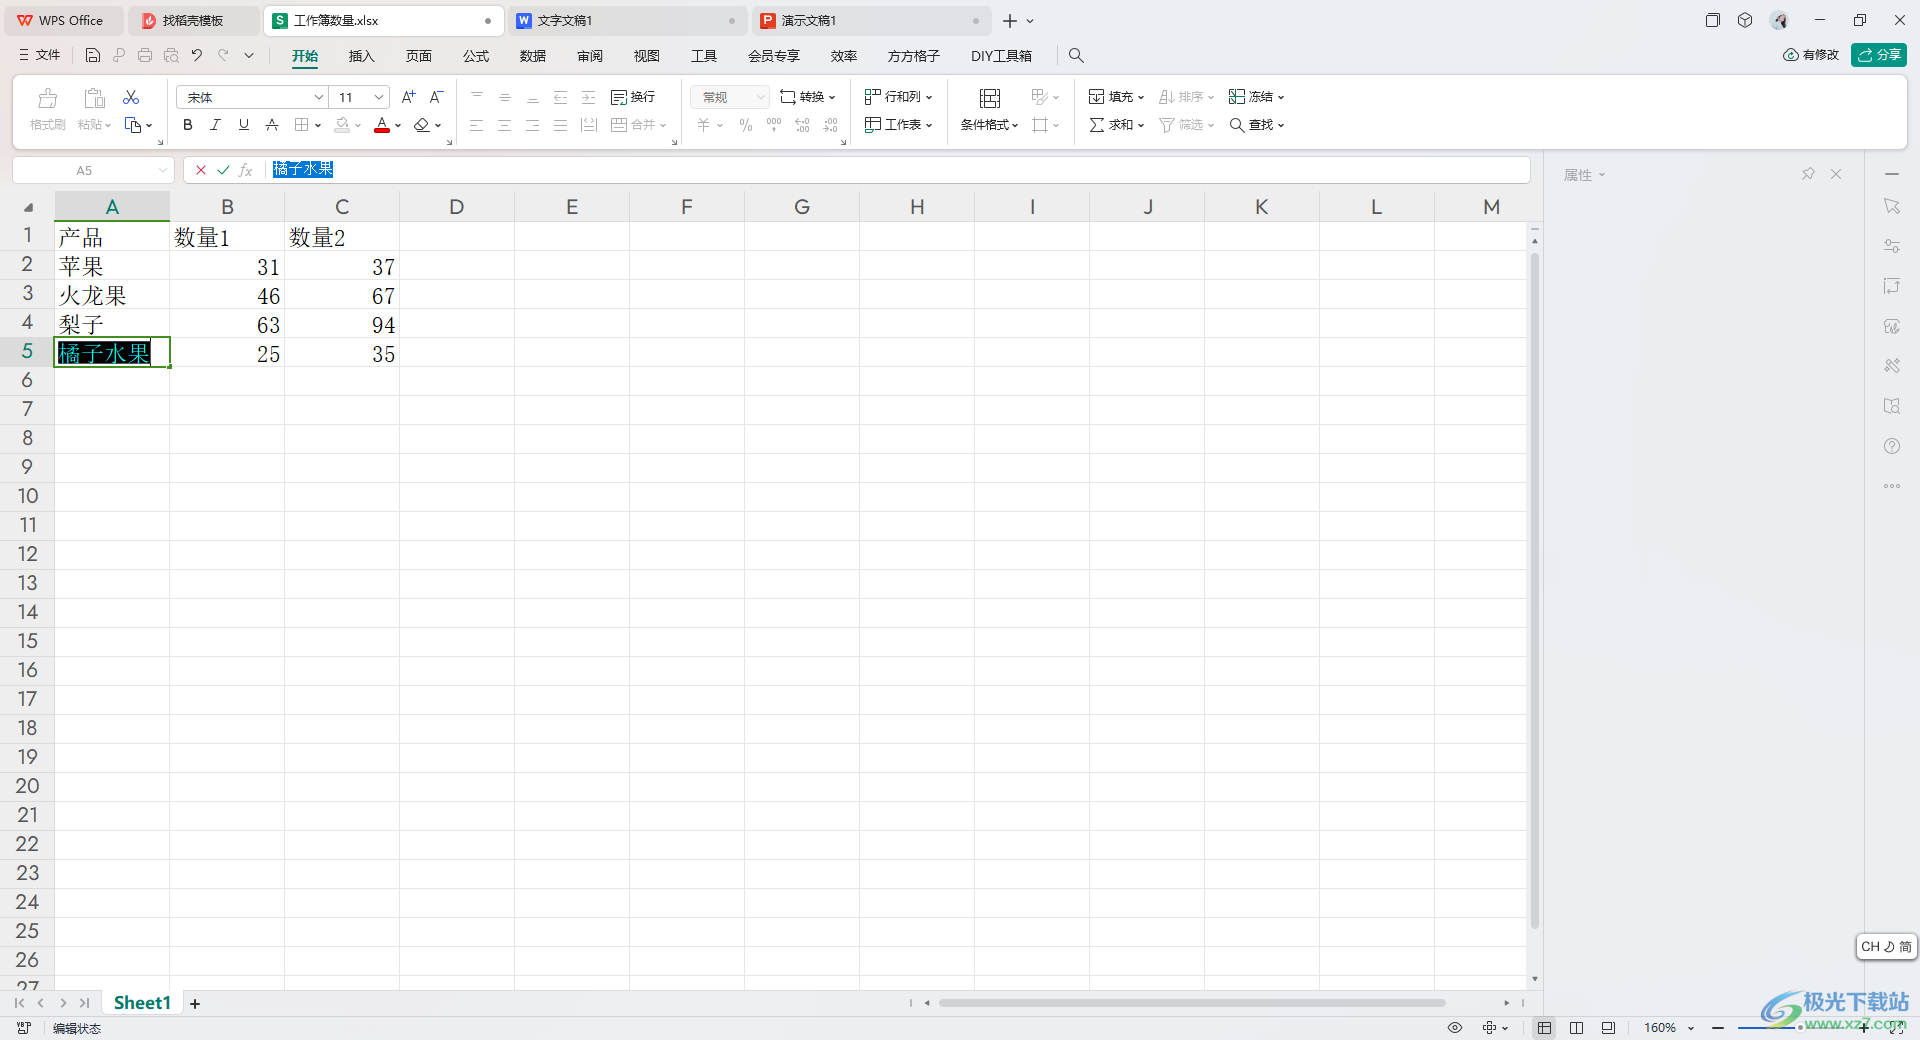
Task: Pin the 属性 side panel
Action: (1808, 174)
